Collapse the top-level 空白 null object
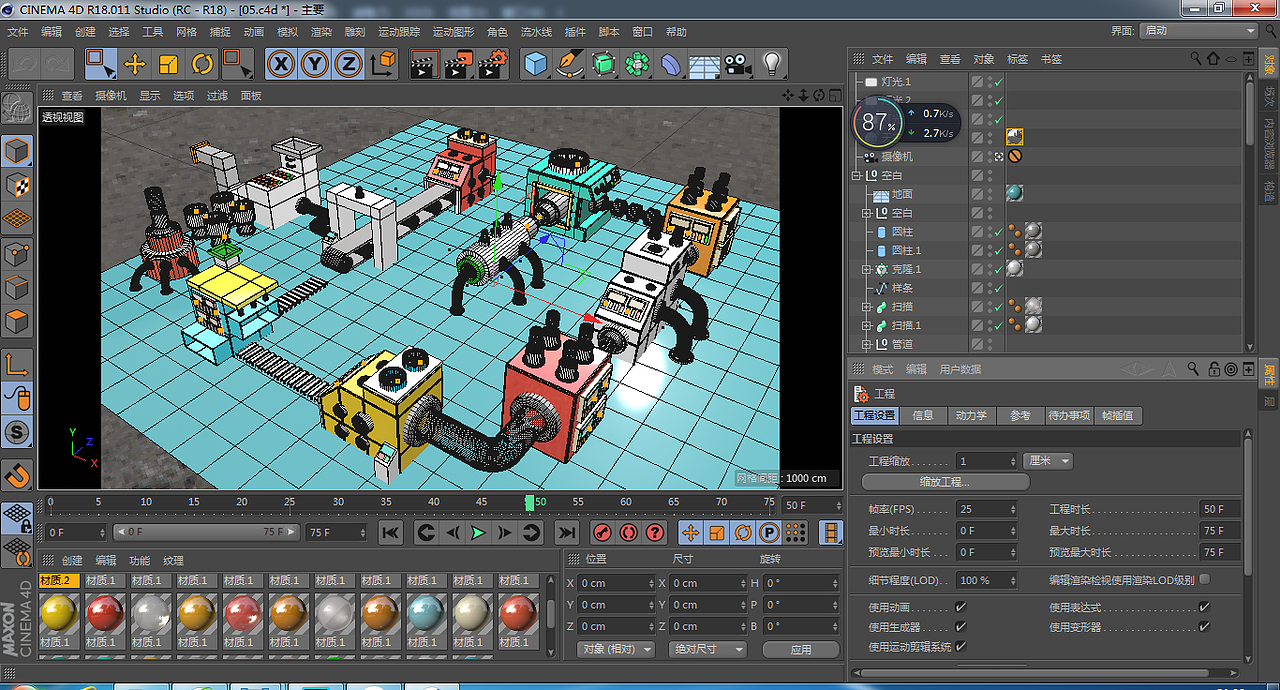Image resolution: width=1280 pixels, height=690 pixels. pyautogui.click(x=857, y=175)
